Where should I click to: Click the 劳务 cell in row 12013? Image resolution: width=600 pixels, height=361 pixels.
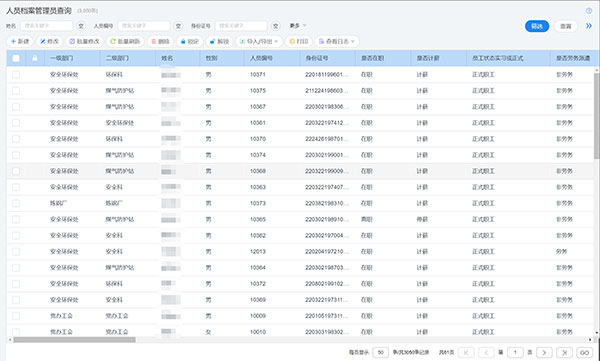[561, 252]
